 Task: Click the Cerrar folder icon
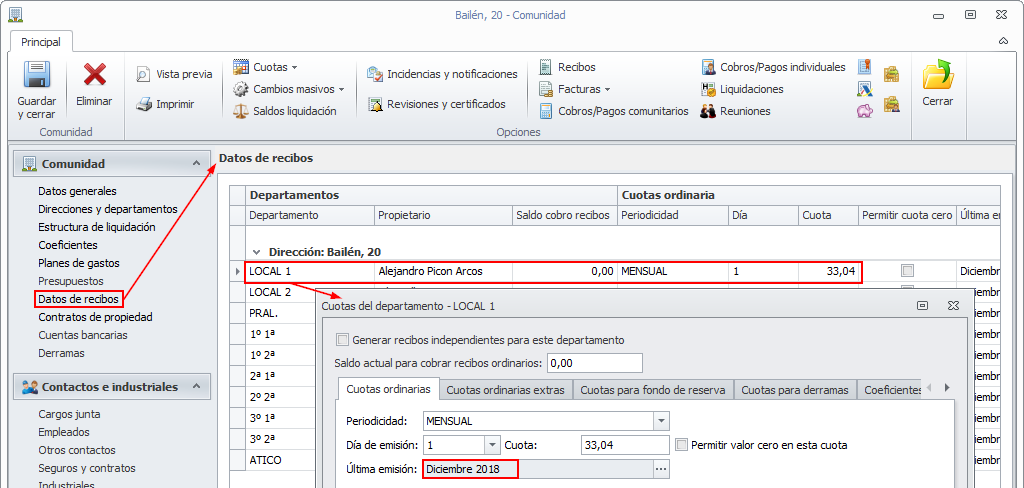[x=937, y=76]
